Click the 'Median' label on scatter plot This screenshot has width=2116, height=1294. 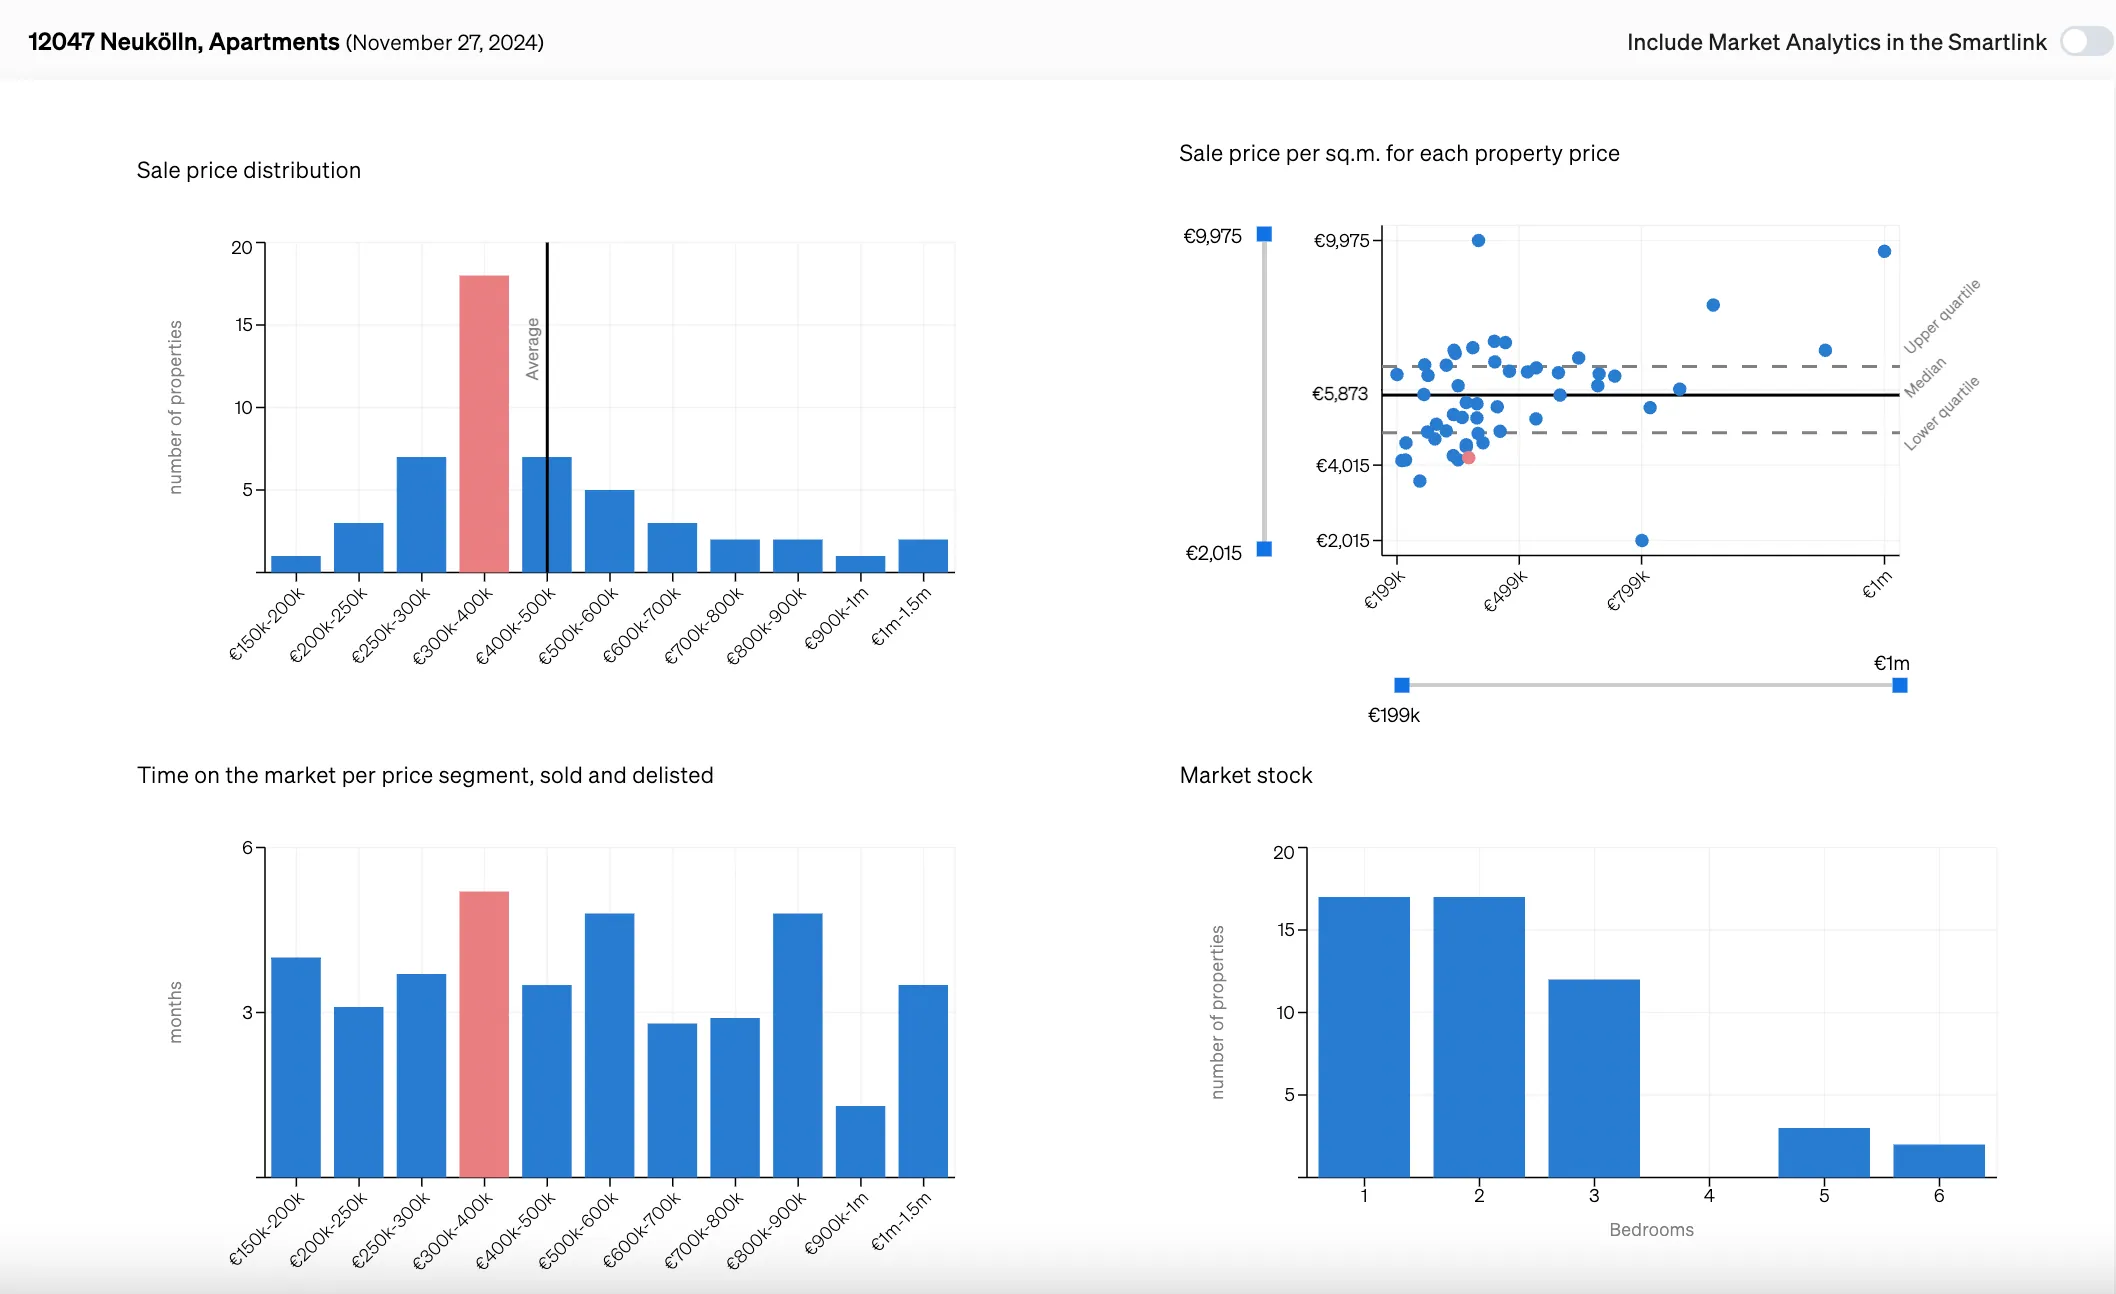(1924, 377)
